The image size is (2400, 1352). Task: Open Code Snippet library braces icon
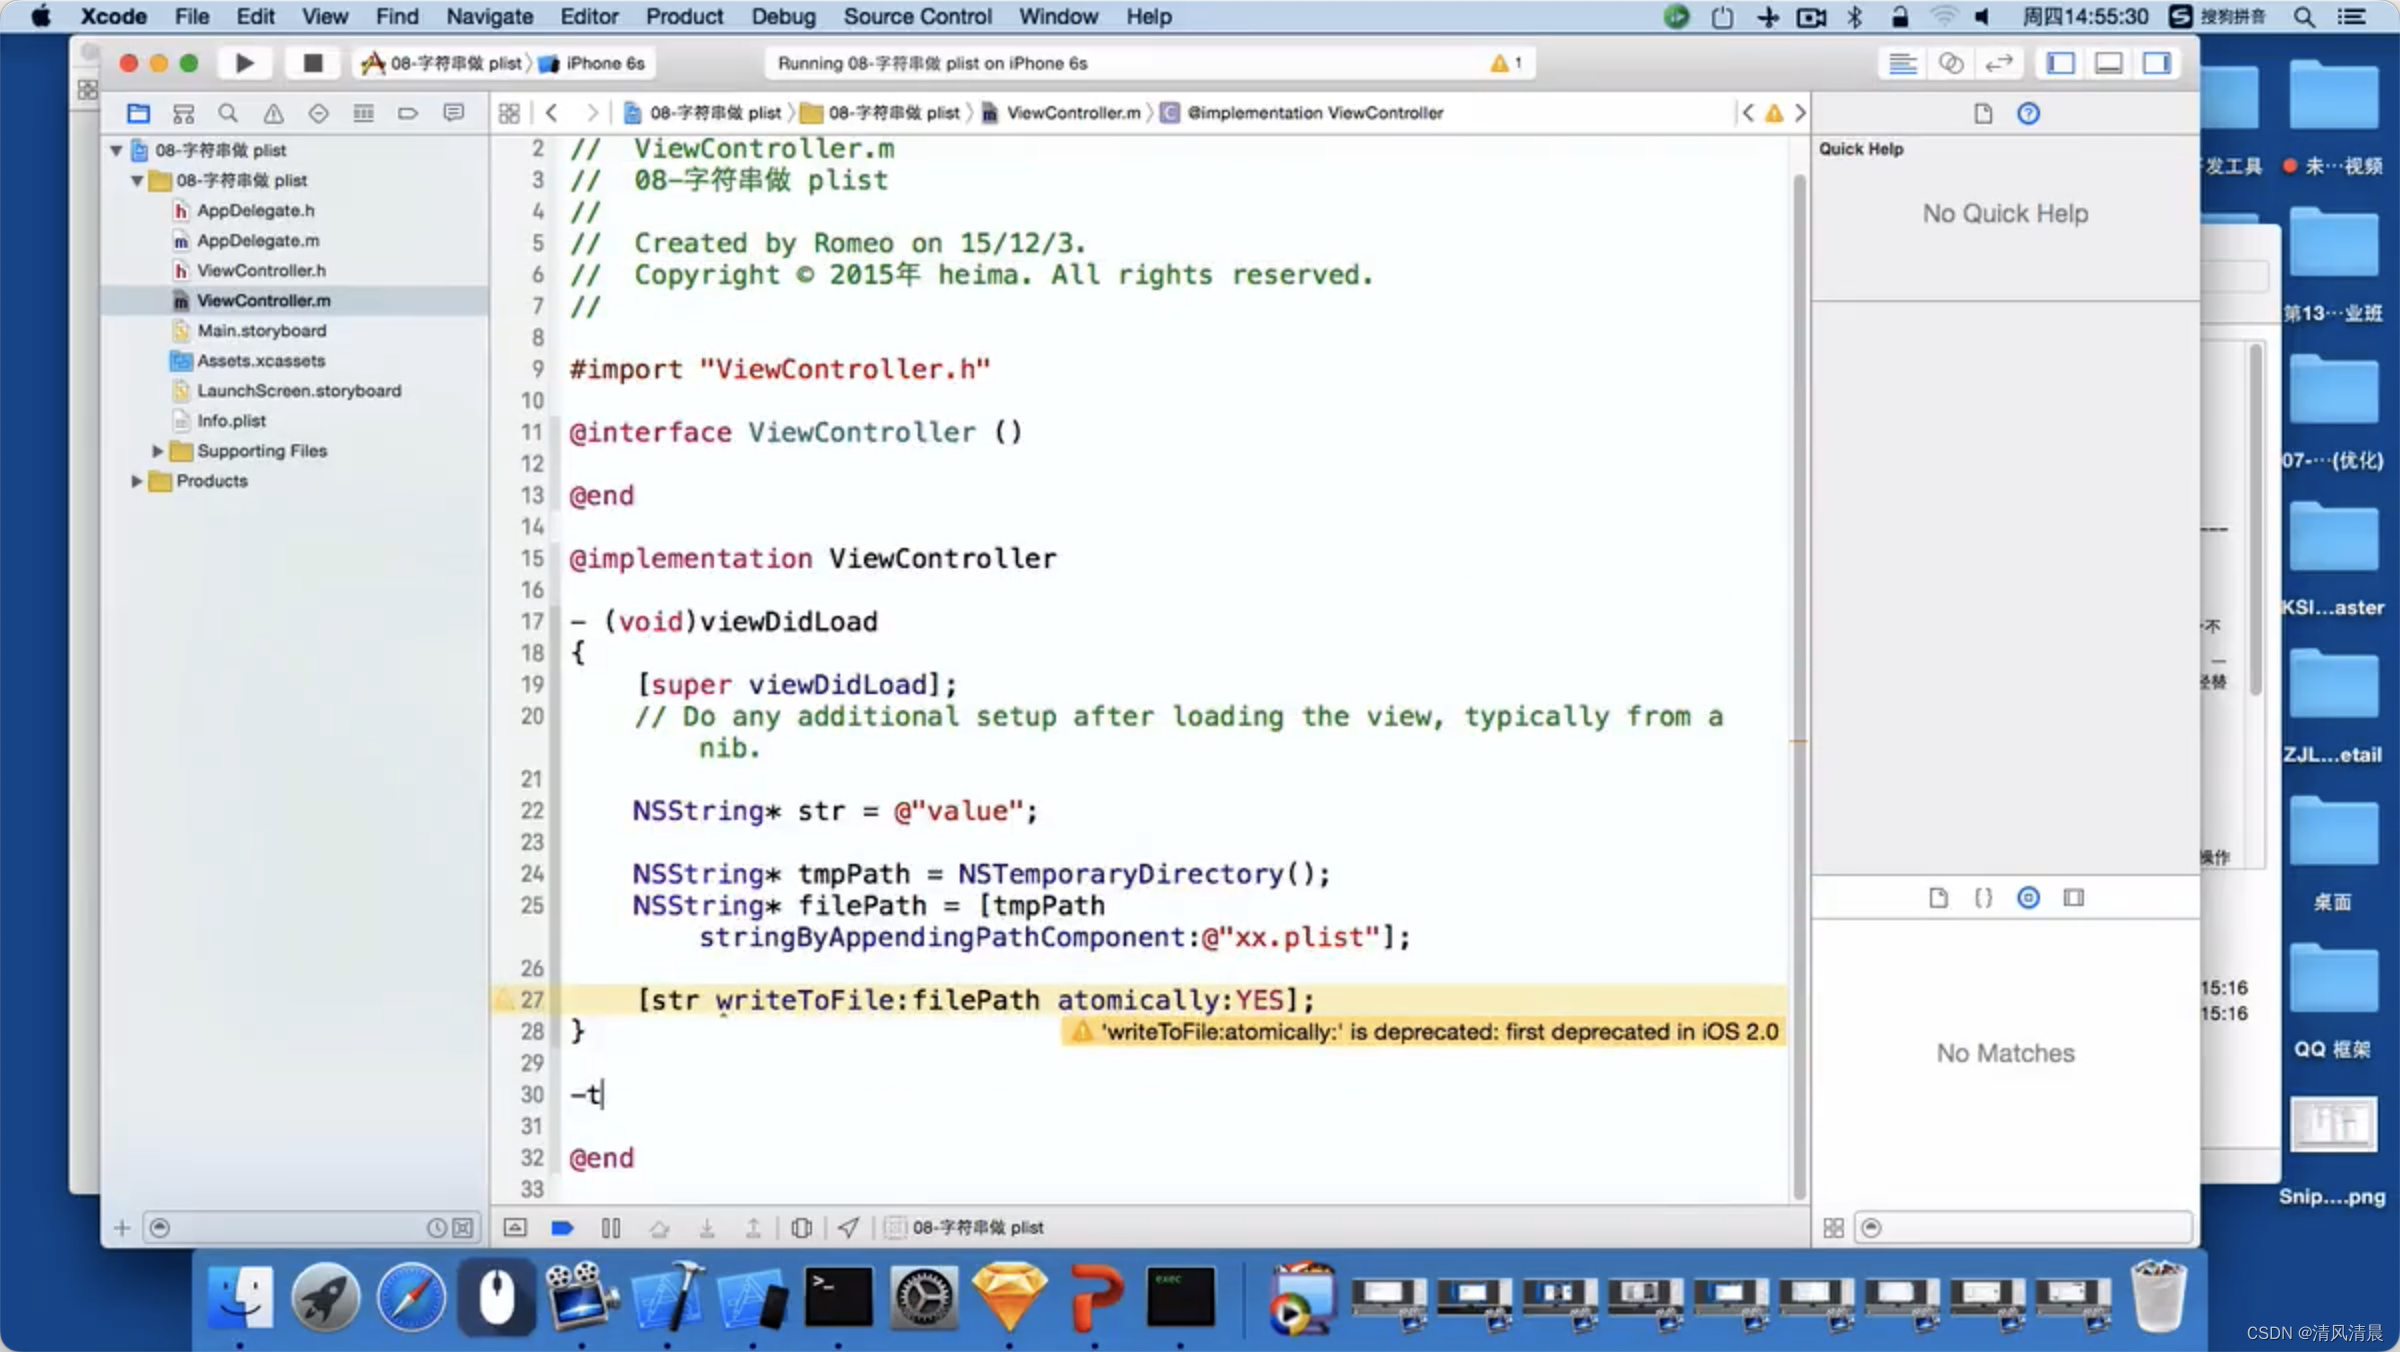pyautogui.click(x=1983, y=897)
